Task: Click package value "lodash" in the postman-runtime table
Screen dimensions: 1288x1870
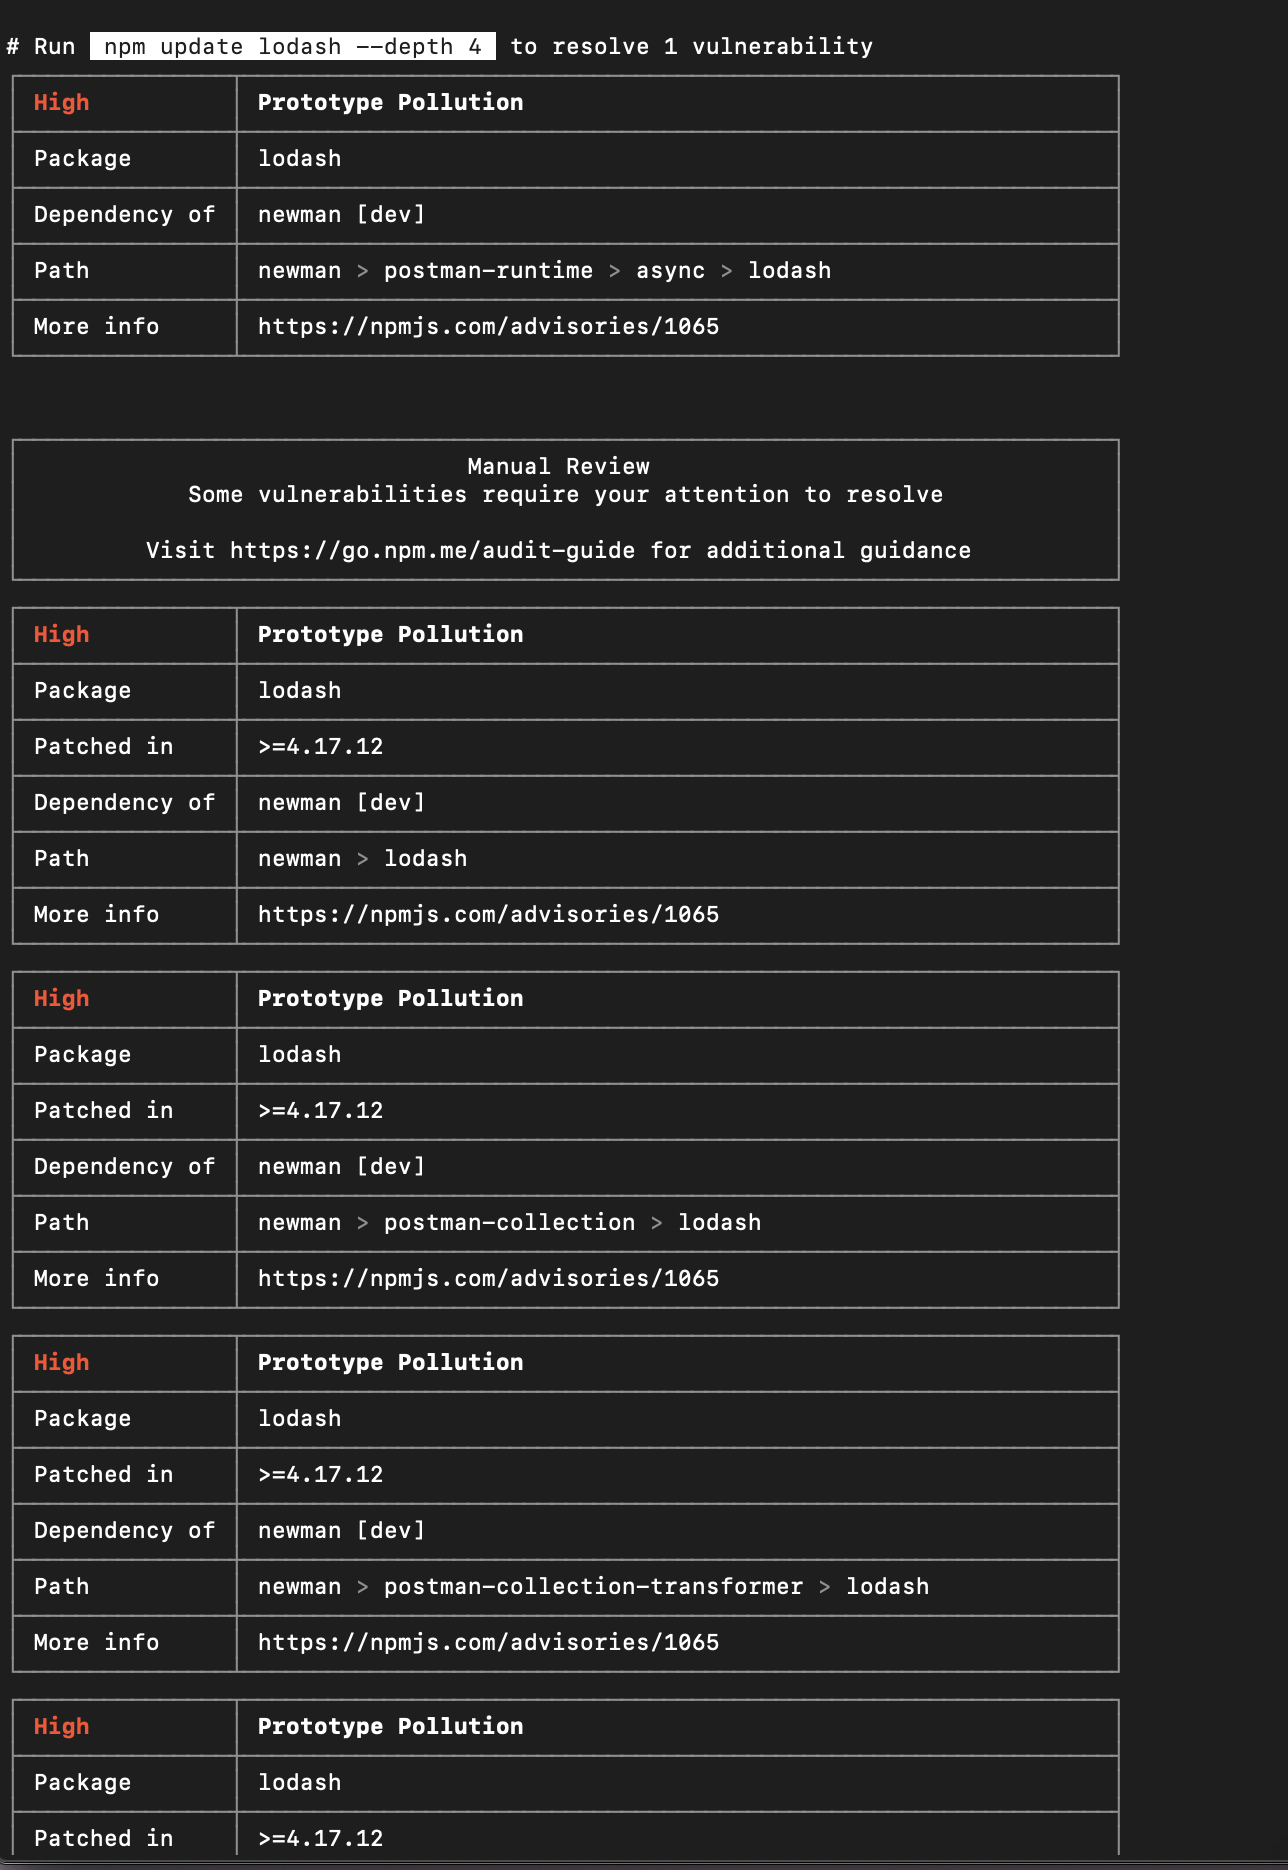Action: 299,159
